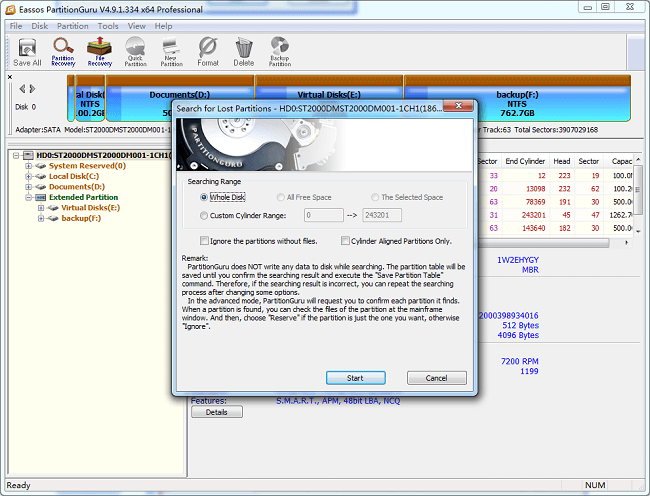Open the Tools menu

tap(108, 26)
